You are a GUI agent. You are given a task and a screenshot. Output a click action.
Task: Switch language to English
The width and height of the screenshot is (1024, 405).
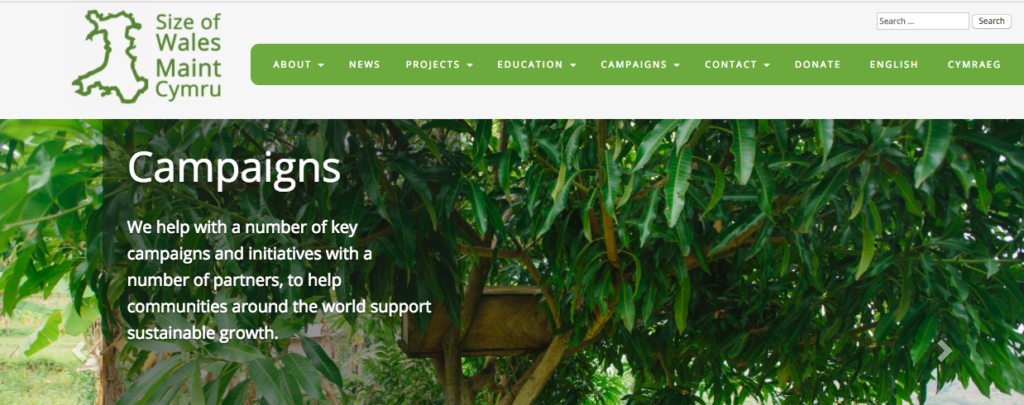(894, 65)
